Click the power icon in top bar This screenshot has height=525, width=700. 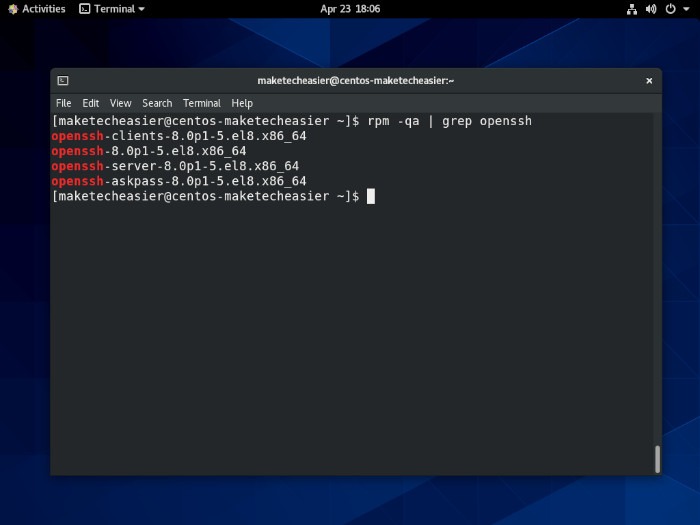[671, 9]
